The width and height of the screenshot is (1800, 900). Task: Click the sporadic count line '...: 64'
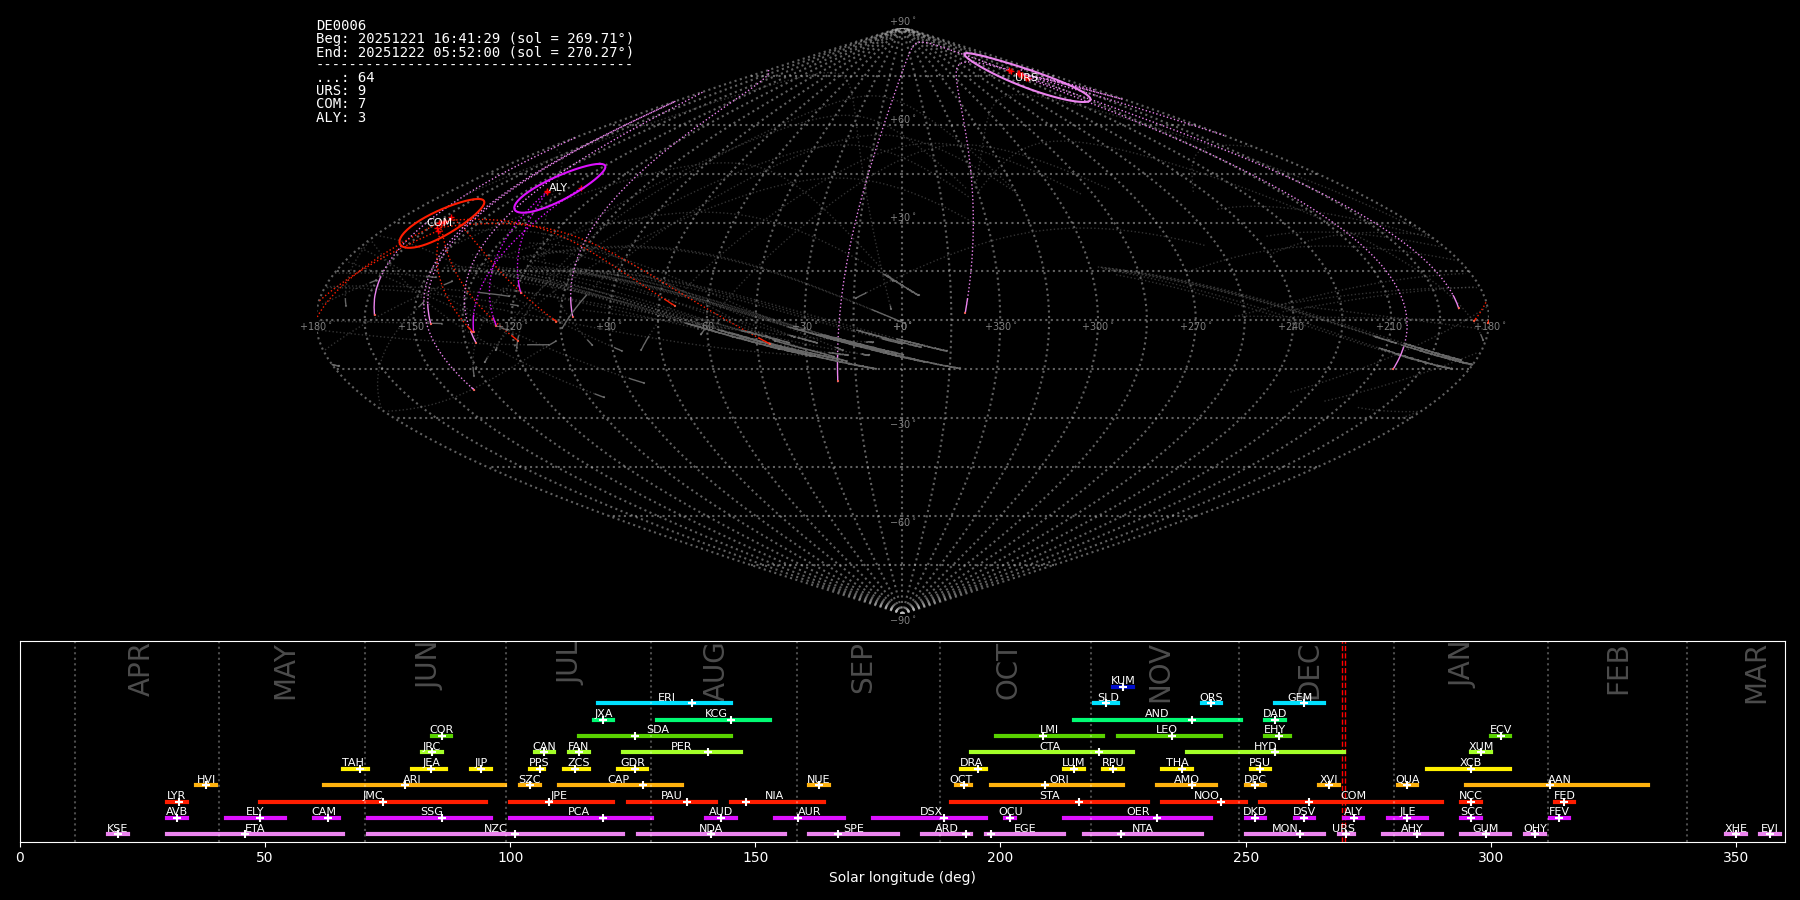[x=345, y=78]
